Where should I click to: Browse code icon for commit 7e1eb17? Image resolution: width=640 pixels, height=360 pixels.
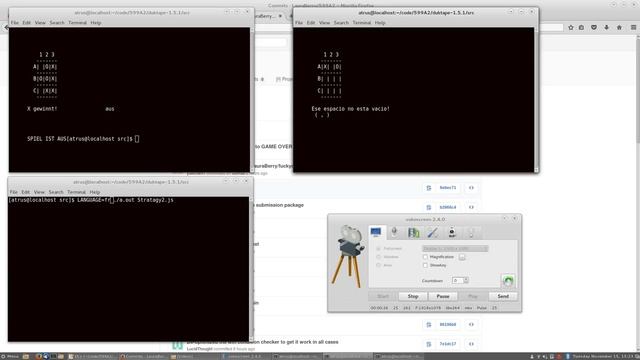tap(471, 344)
